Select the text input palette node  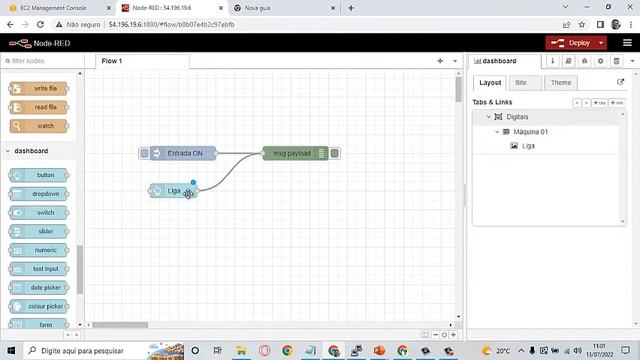click(38, 269)
